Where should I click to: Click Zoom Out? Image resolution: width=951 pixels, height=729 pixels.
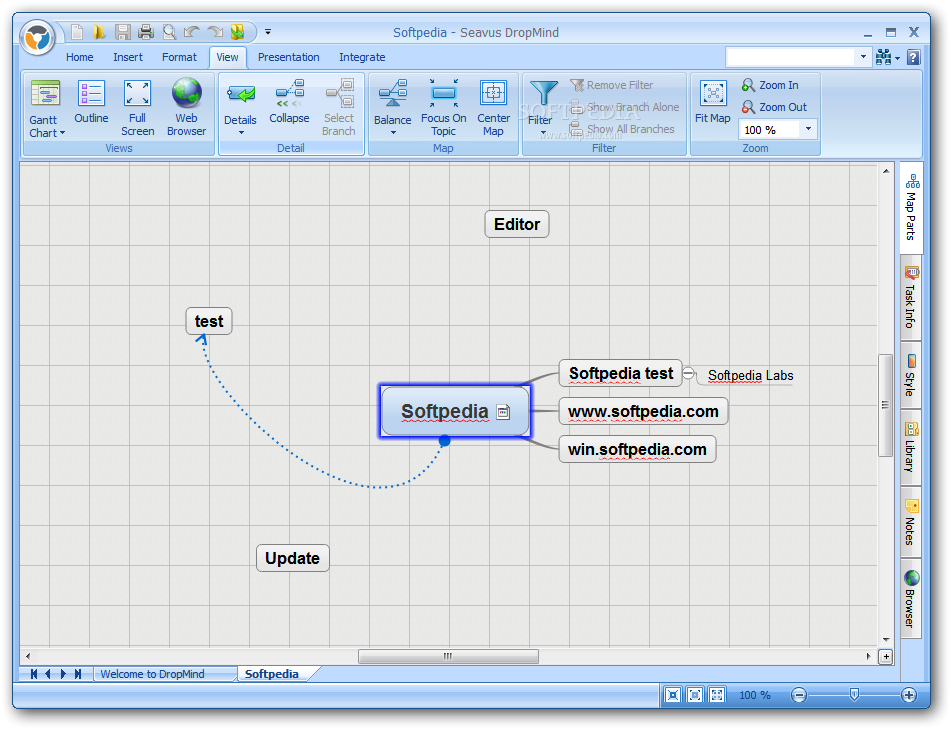click(x=775, y=107)
